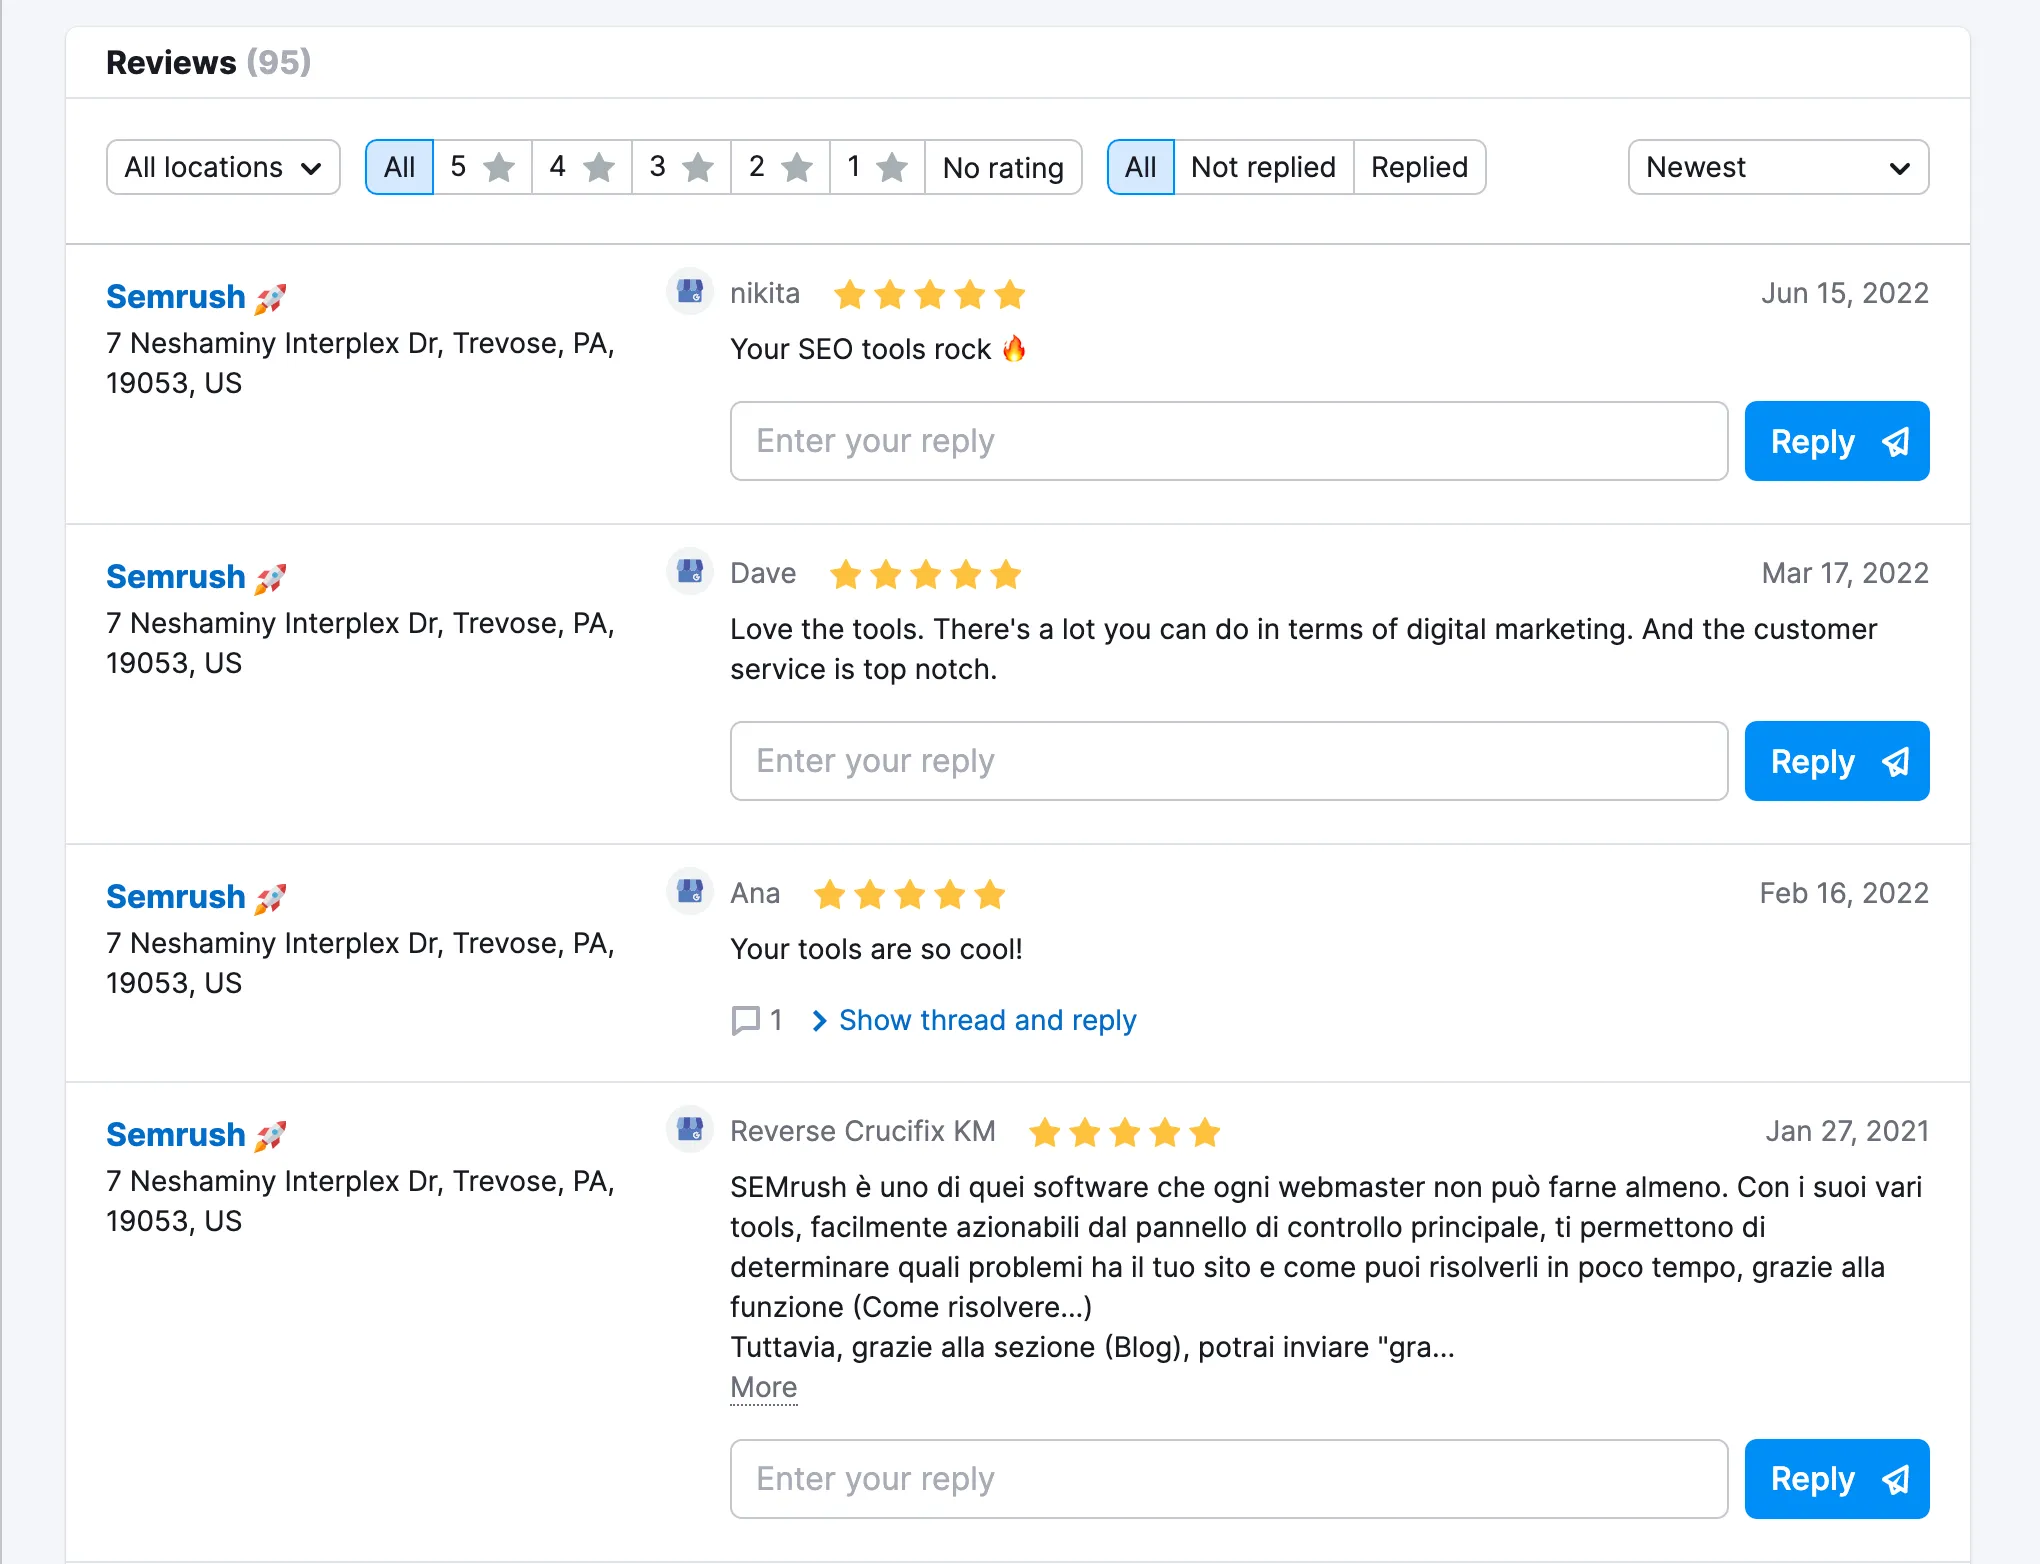This screenshot has width=2040, height=1564.
Task: Click the star rating on nikita's review
Action: 930,294
